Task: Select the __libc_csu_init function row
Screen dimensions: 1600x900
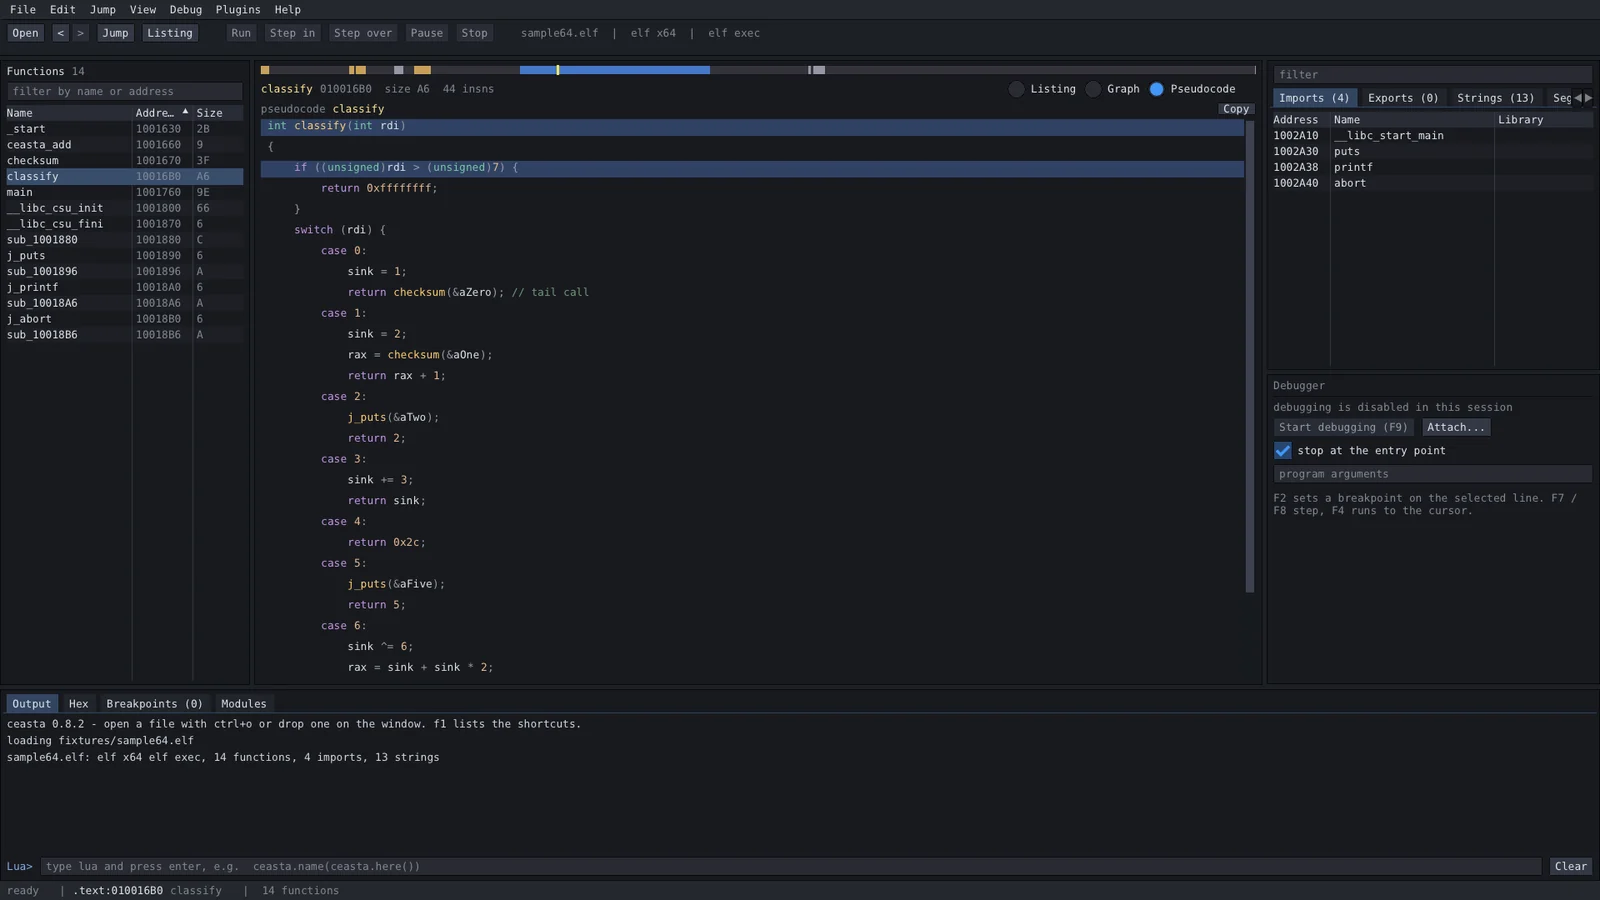Action: (125, 208)
